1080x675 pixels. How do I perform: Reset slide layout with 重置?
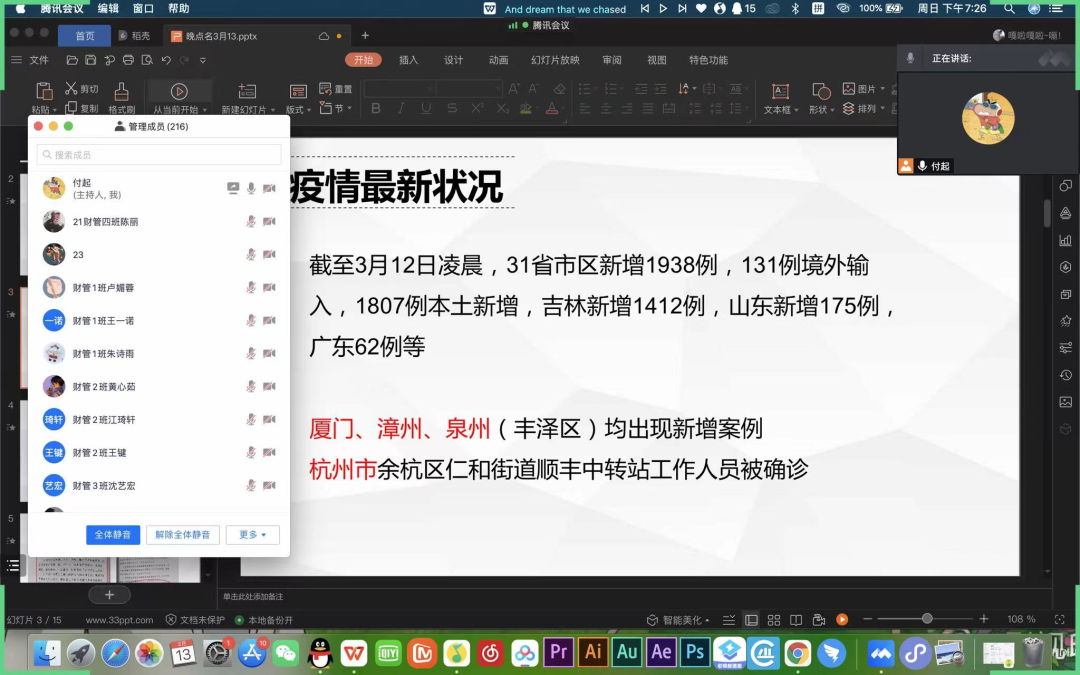pyautogui.click(x=336, y=89)
